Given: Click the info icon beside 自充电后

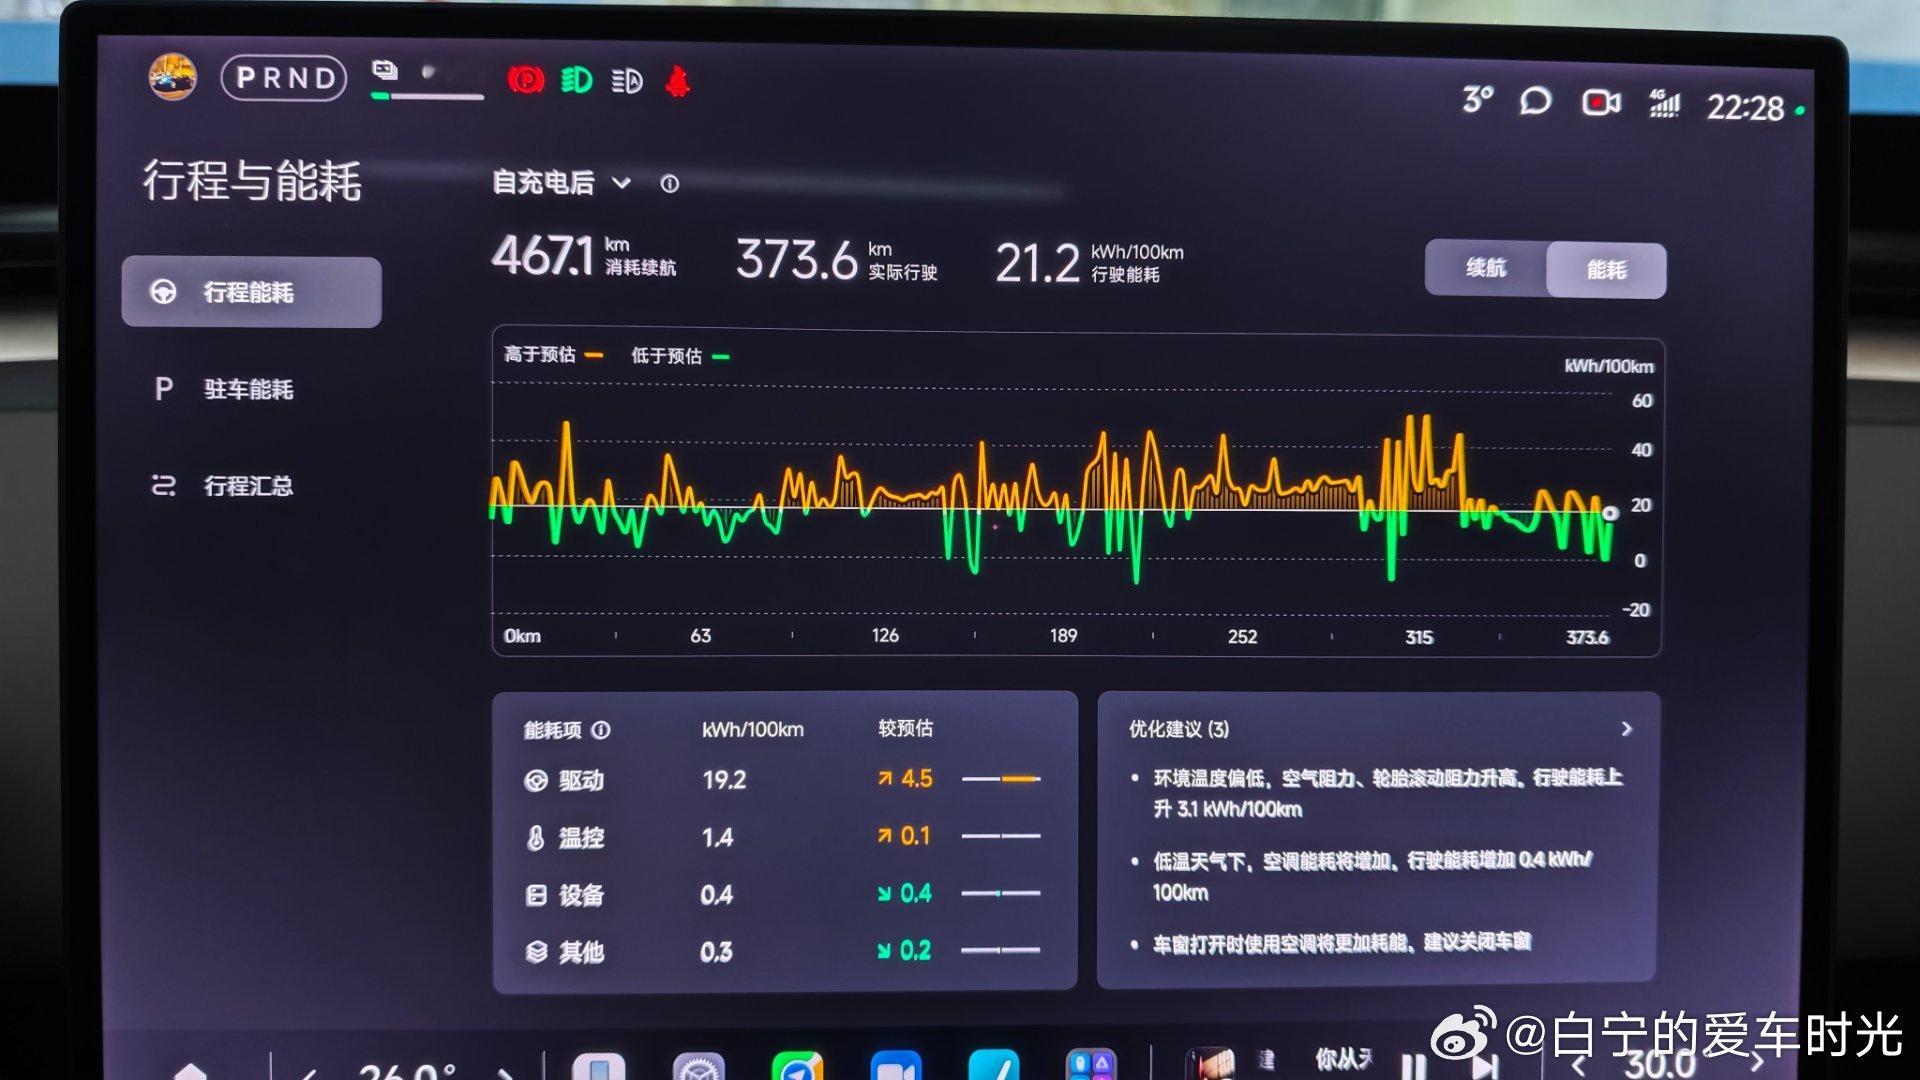Looking at the screenshot, I should point(670,184).
